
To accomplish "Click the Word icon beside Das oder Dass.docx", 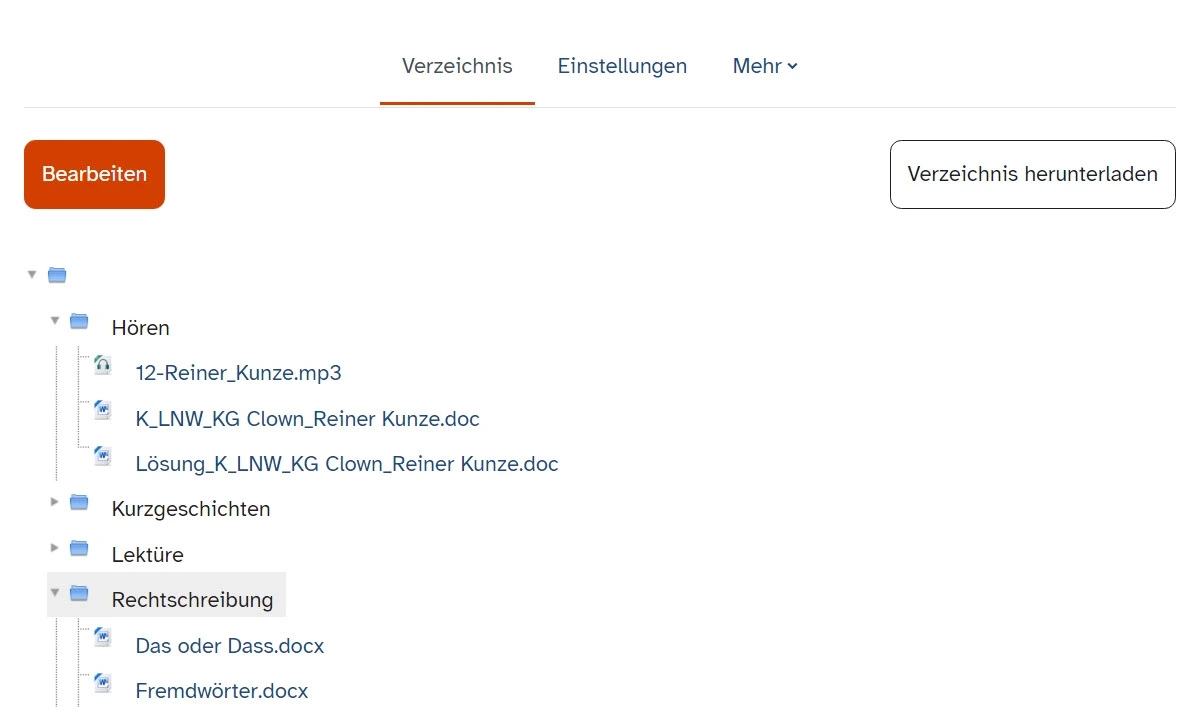I will click(103, 637).
